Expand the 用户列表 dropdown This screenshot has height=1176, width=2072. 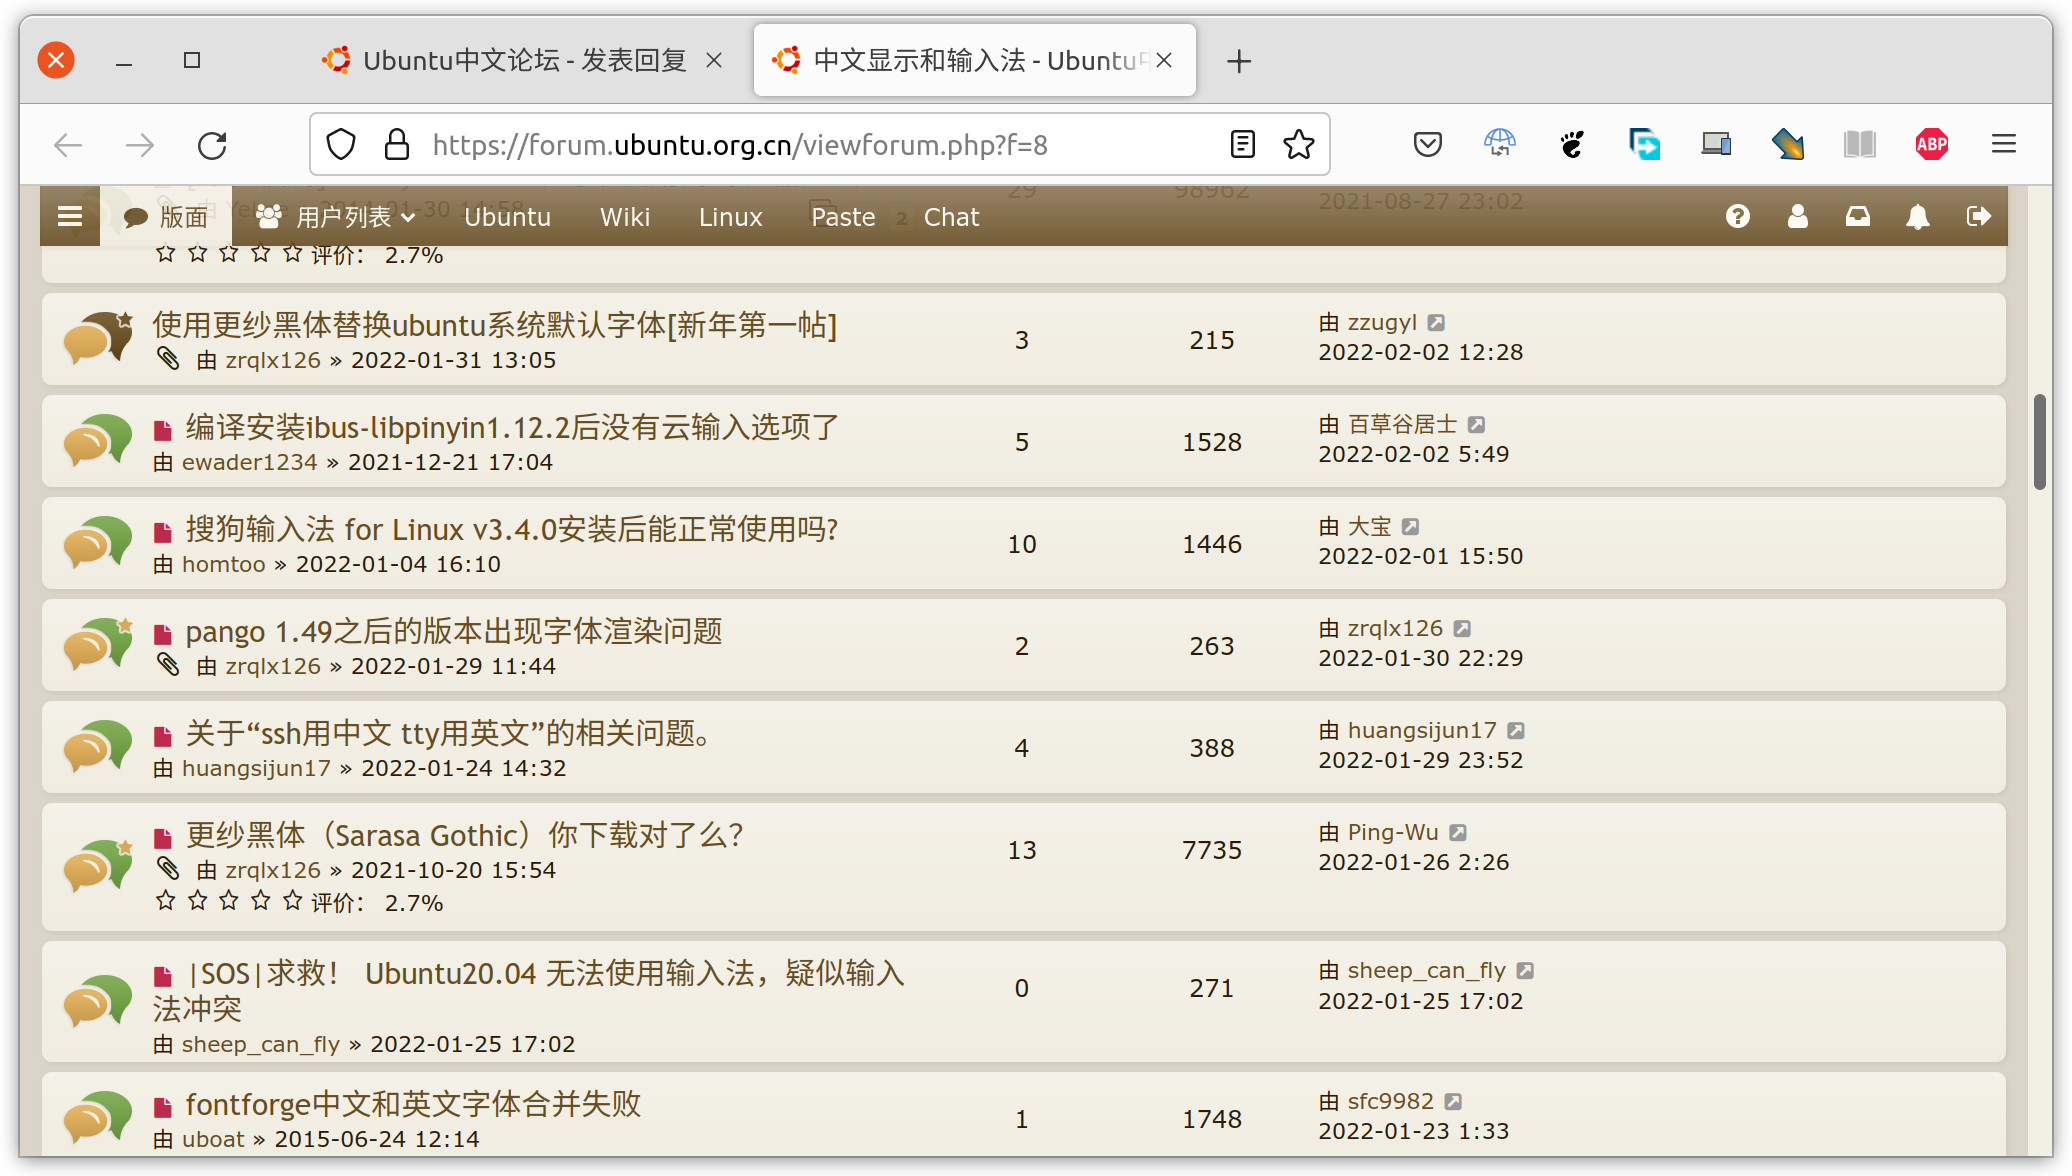point(335,217)
